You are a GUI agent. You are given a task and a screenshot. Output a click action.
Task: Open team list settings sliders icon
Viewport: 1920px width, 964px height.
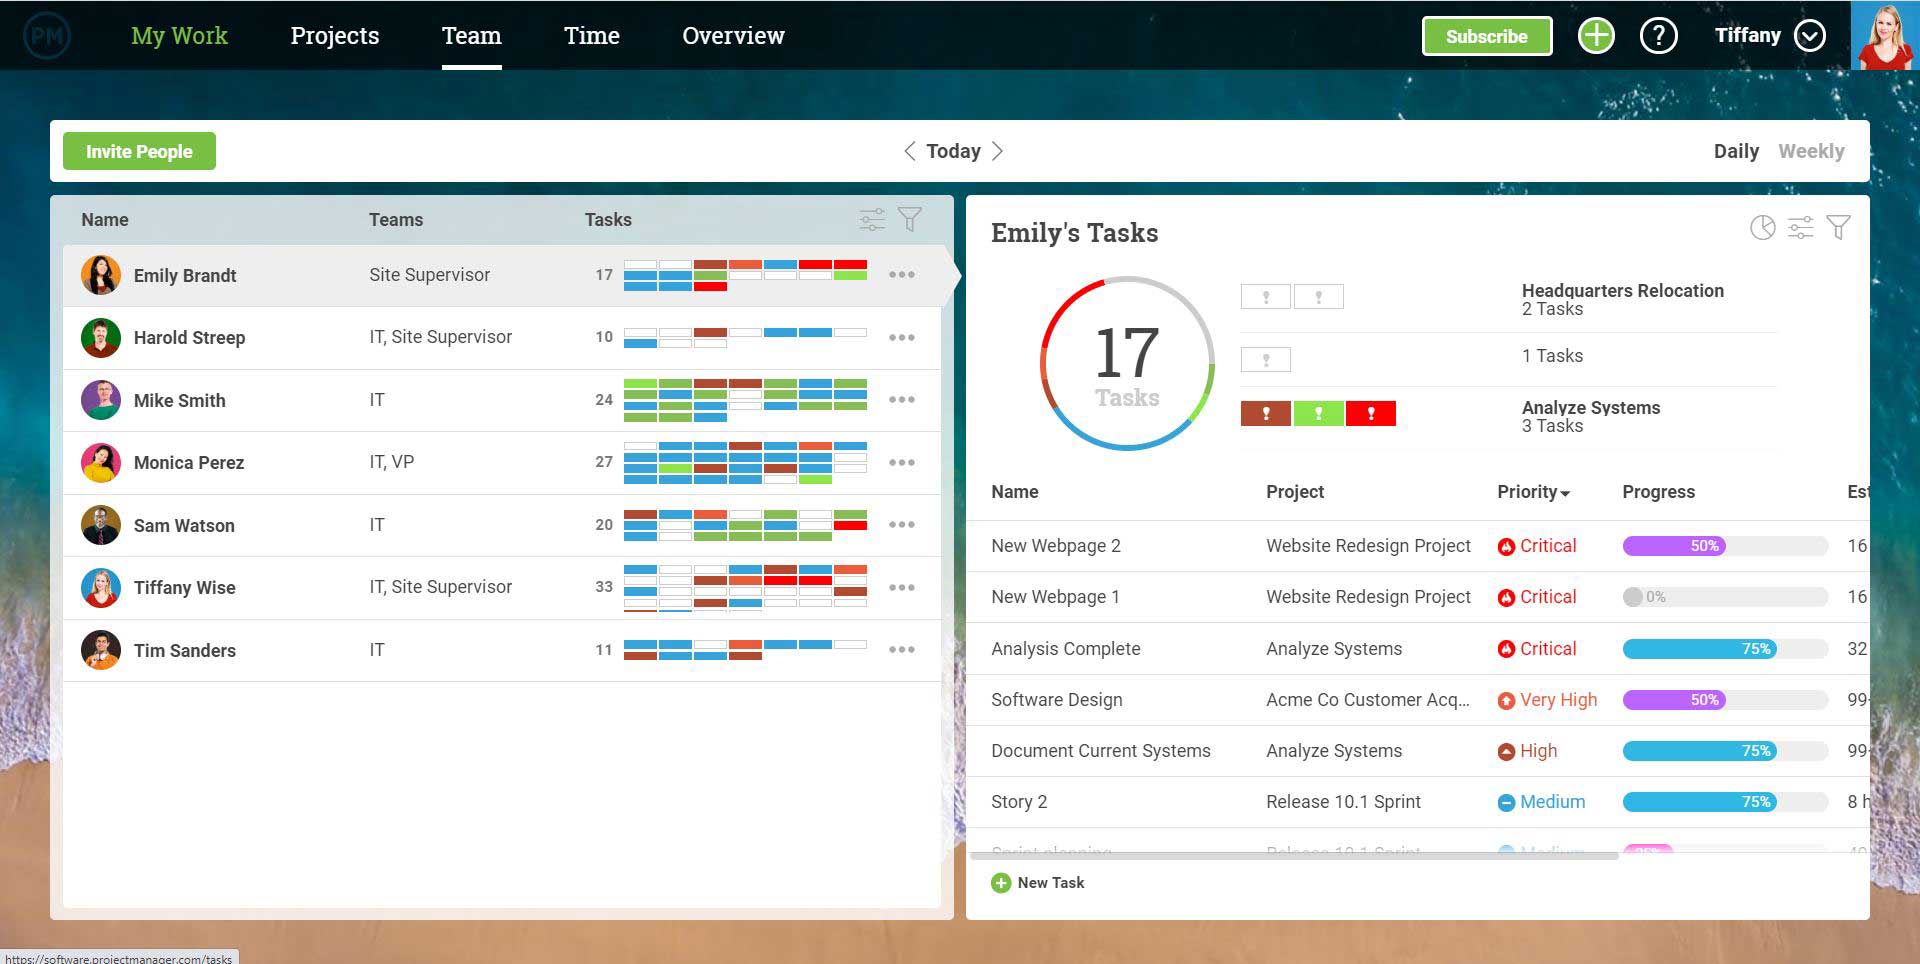pos(872,219)
